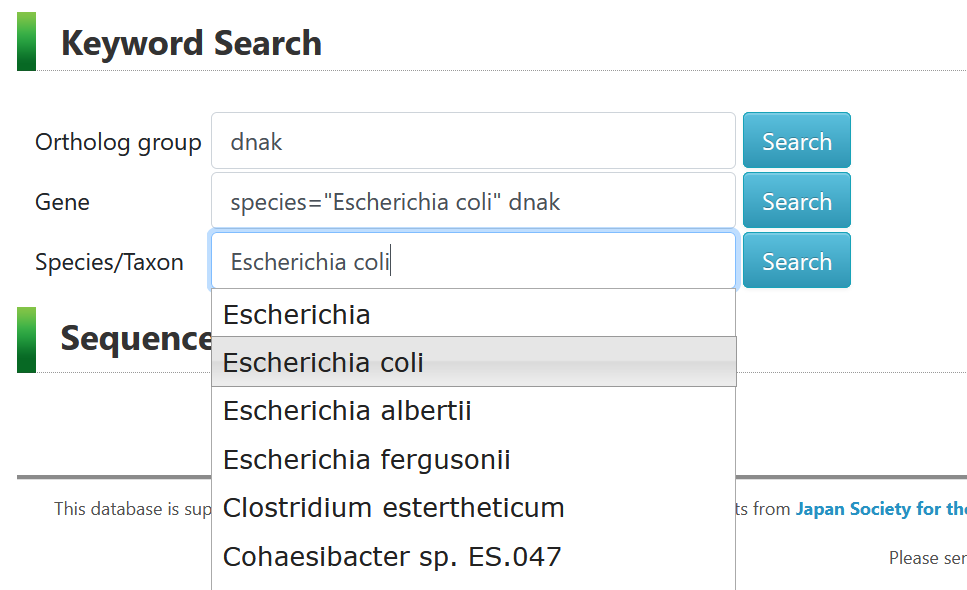Viewport: 967px width, 590px height.
Task: Click the partially hidden "Sequence" heading
Action: coord(135,339)
